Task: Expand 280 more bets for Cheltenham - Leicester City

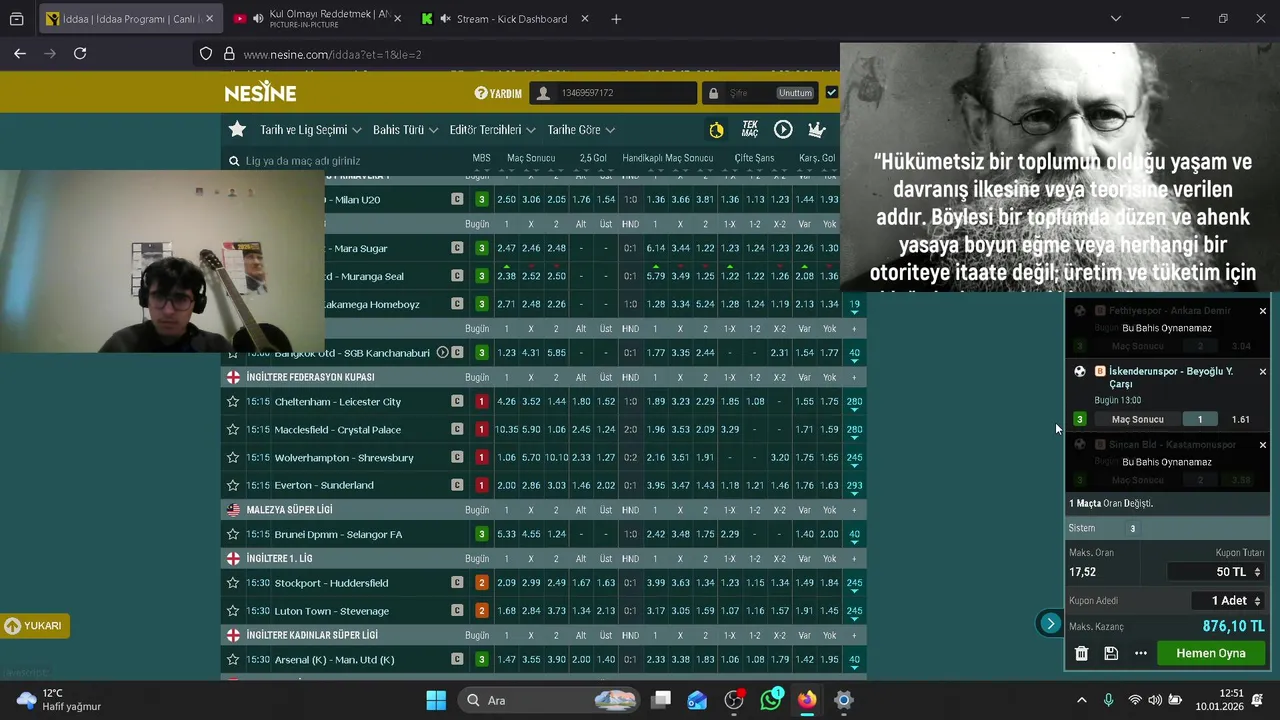Action: [854, 403]
